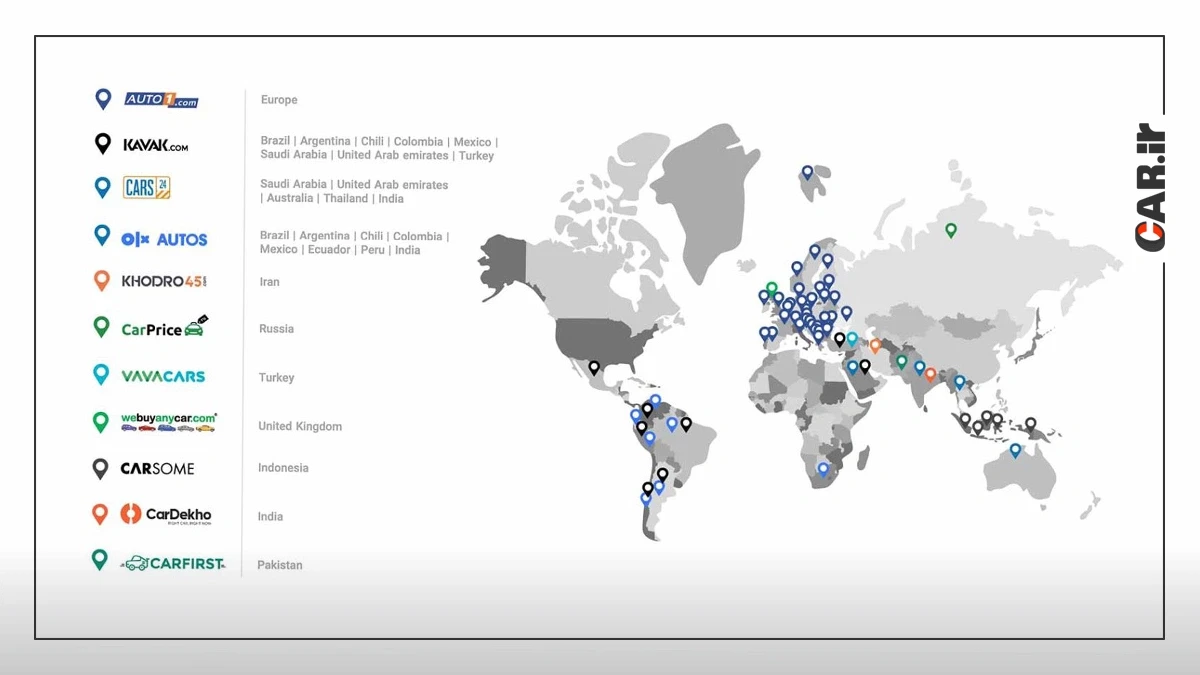Click the 'Turkey' label next to VAVACARS
This screenshot has height=675, width=1200.
[277, 378]
